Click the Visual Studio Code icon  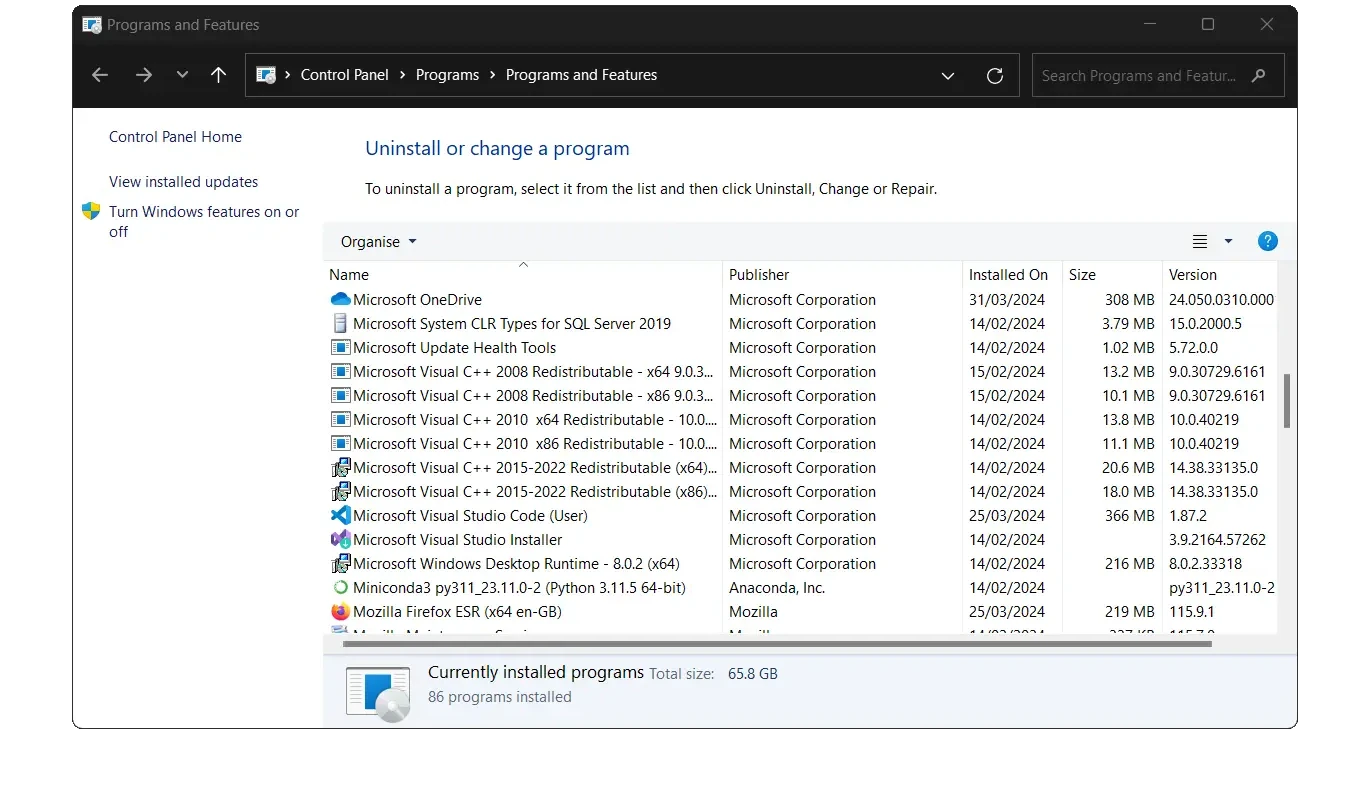point(340,515)
